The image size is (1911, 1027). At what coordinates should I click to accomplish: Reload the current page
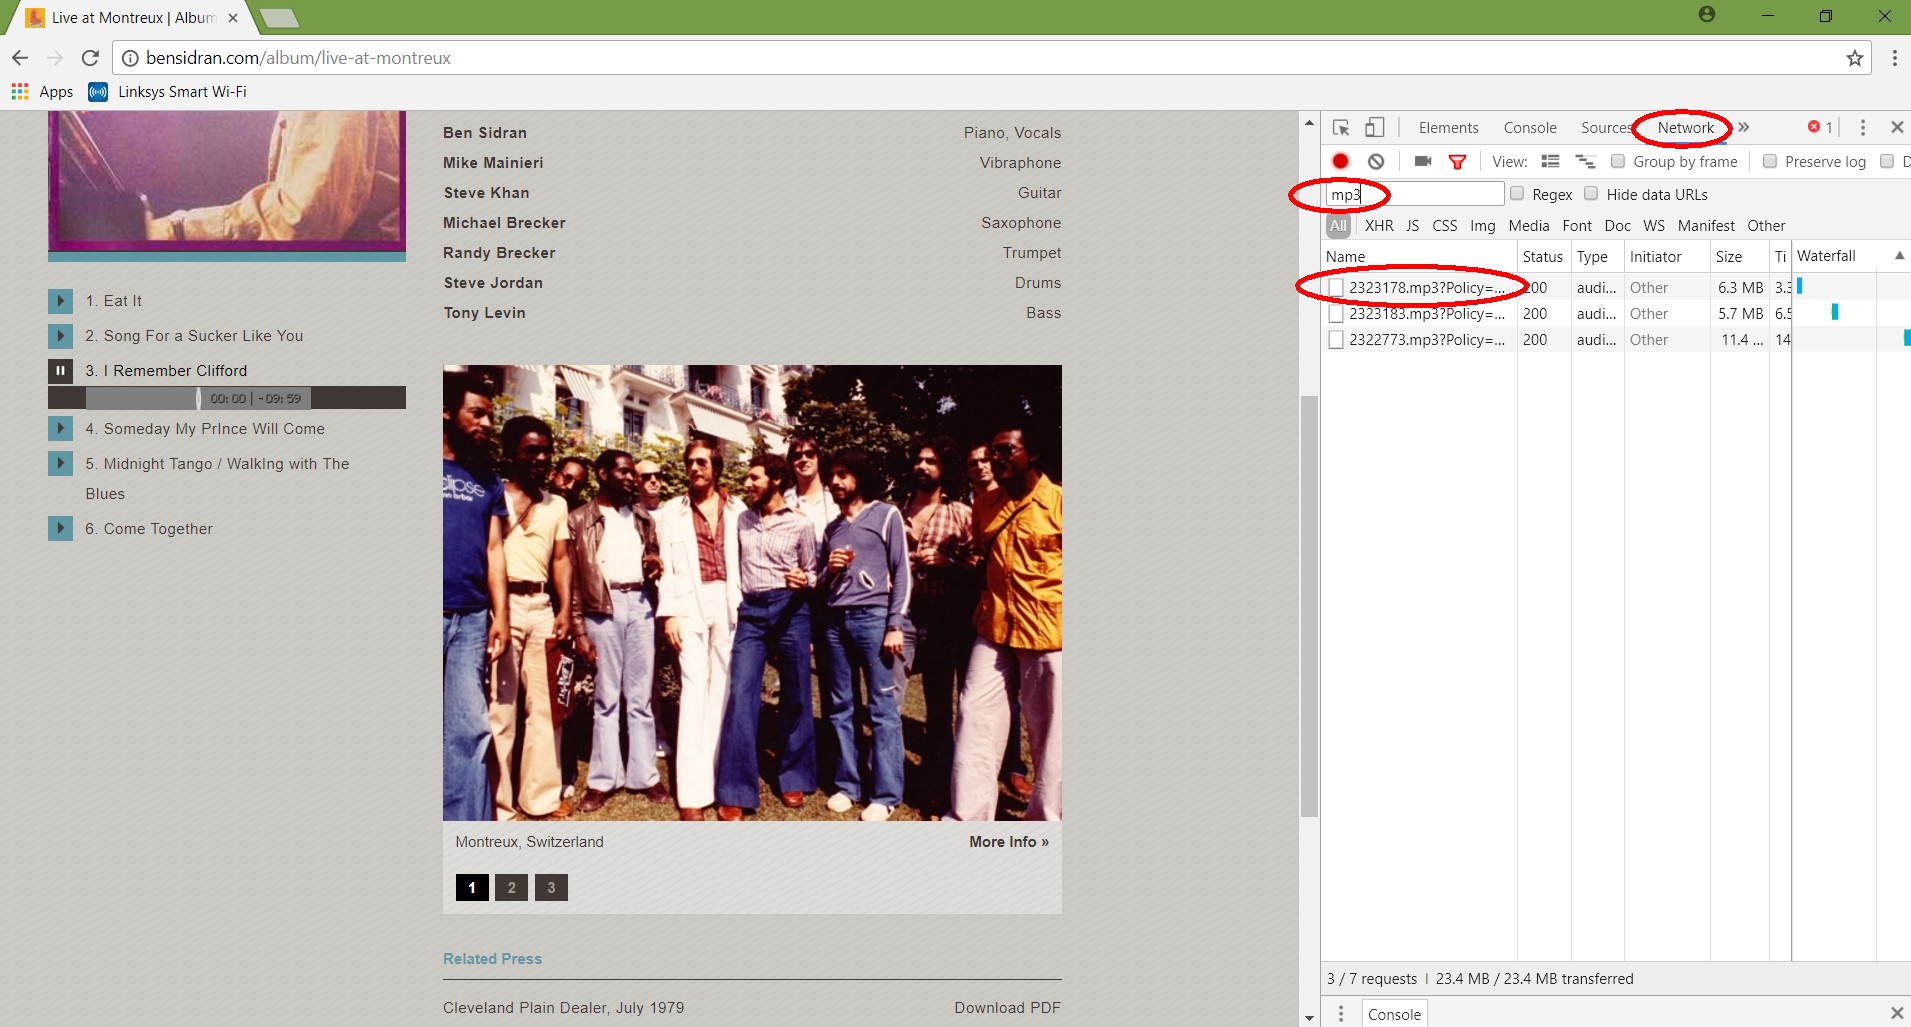pyautogui.click(x=90, y=58)
